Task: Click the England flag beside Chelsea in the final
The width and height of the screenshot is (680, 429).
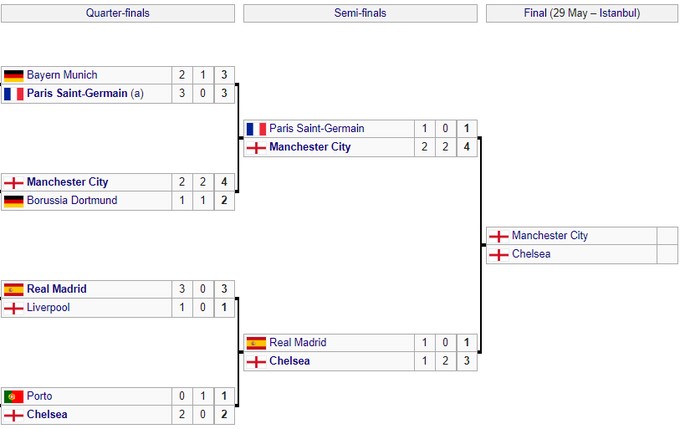Action: [499, 254]
